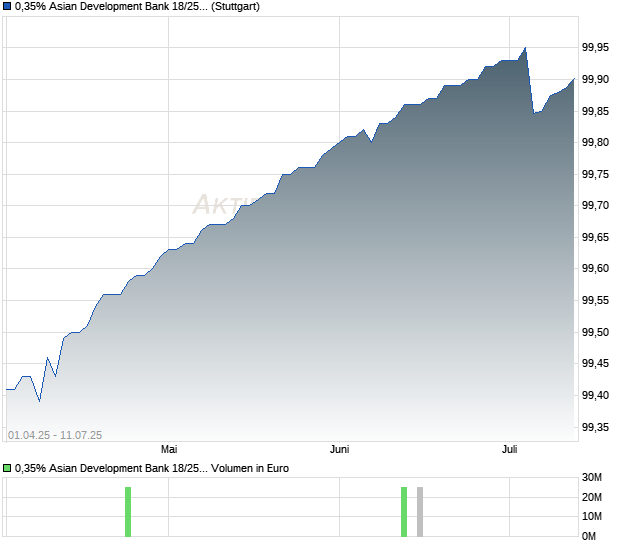Image resolution: width=620 pixels, height=546 pixels.
Task: Click the chart title Asian Development Bank (Stuttgart)
Action: (x=137, y=6)
